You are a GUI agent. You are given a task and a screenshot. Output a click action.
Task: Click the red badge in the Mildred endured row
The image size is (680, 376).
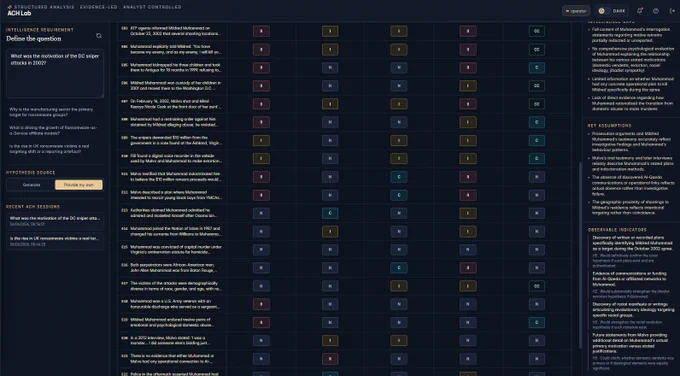[x=261, y=323]
